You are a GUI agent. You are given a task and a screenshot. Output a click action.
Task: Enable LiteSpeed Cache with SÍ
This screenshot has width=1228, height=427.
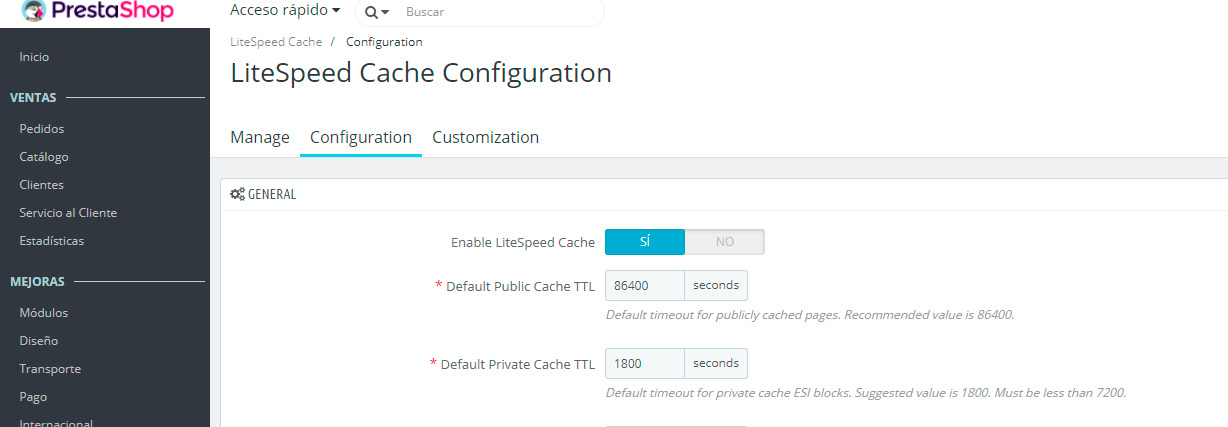coord(645,242)
